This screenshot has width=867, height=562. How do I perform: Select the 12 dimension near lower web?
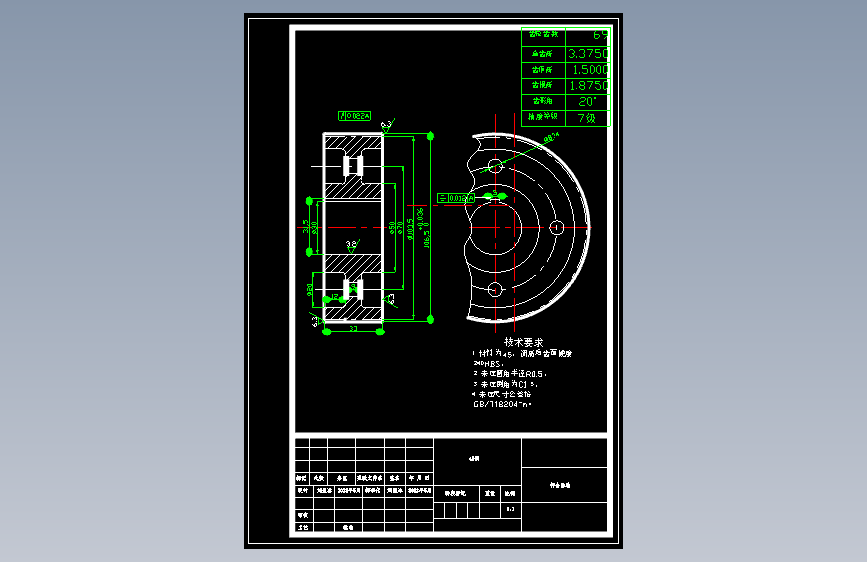335,297
